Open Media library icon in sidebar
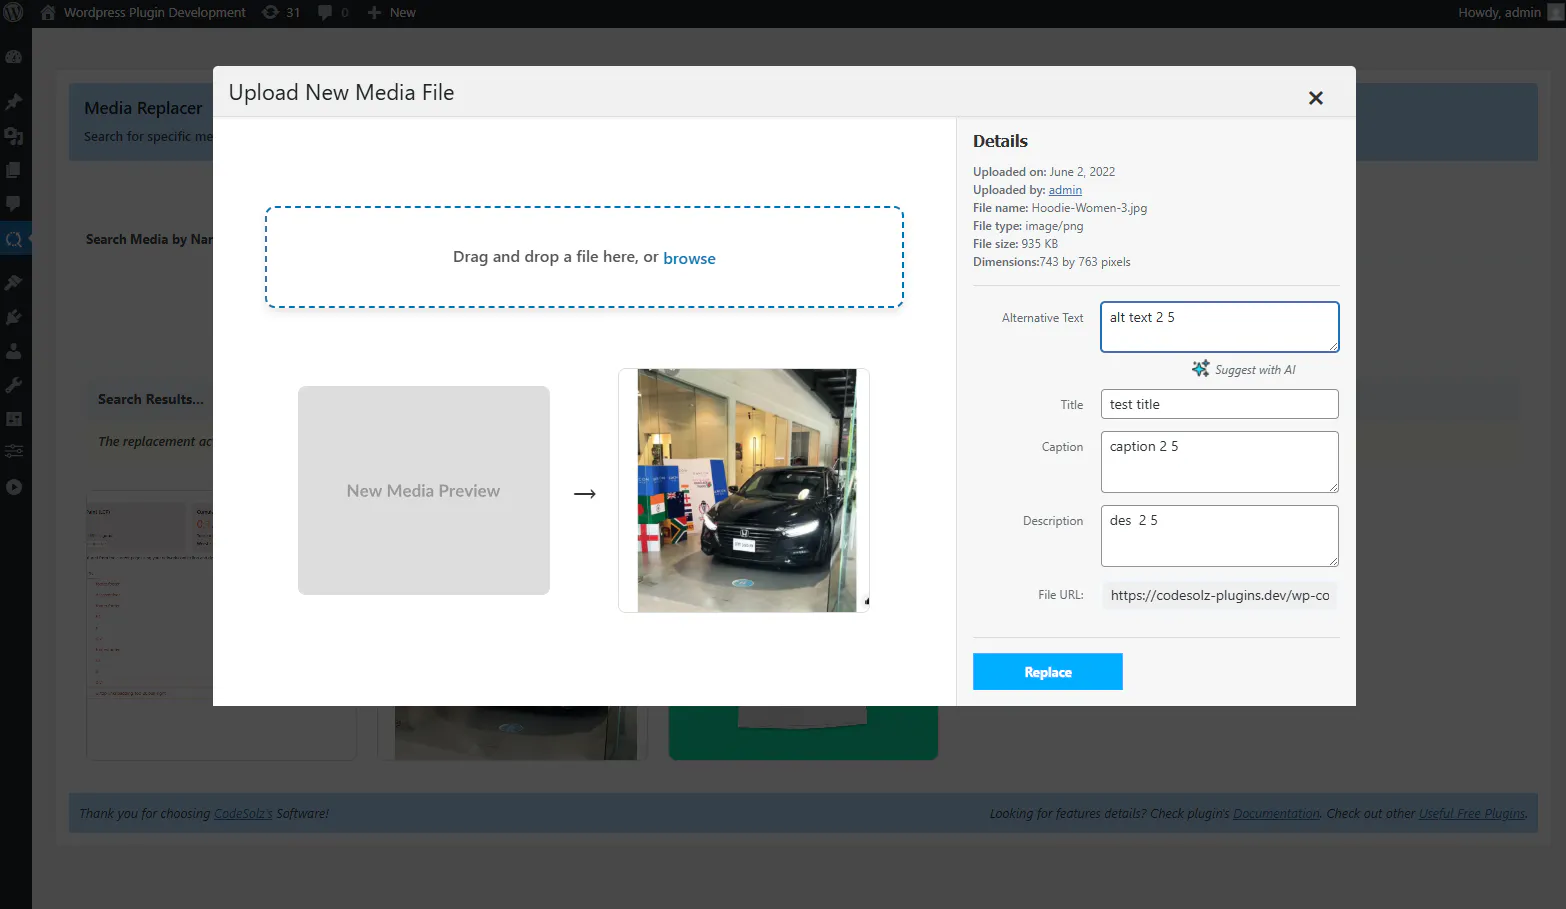This screenshot has width=1566, height=909. tap(14, 136)
